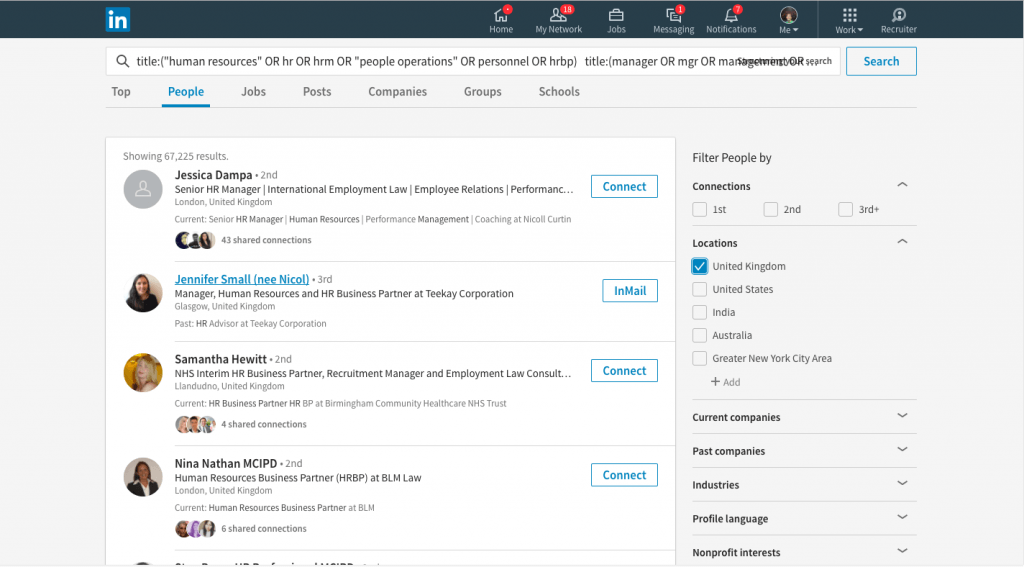The width and height of the screenshot is (1024, 567).
Task: Launch the Recruiter icon
Action: point(898,15)
